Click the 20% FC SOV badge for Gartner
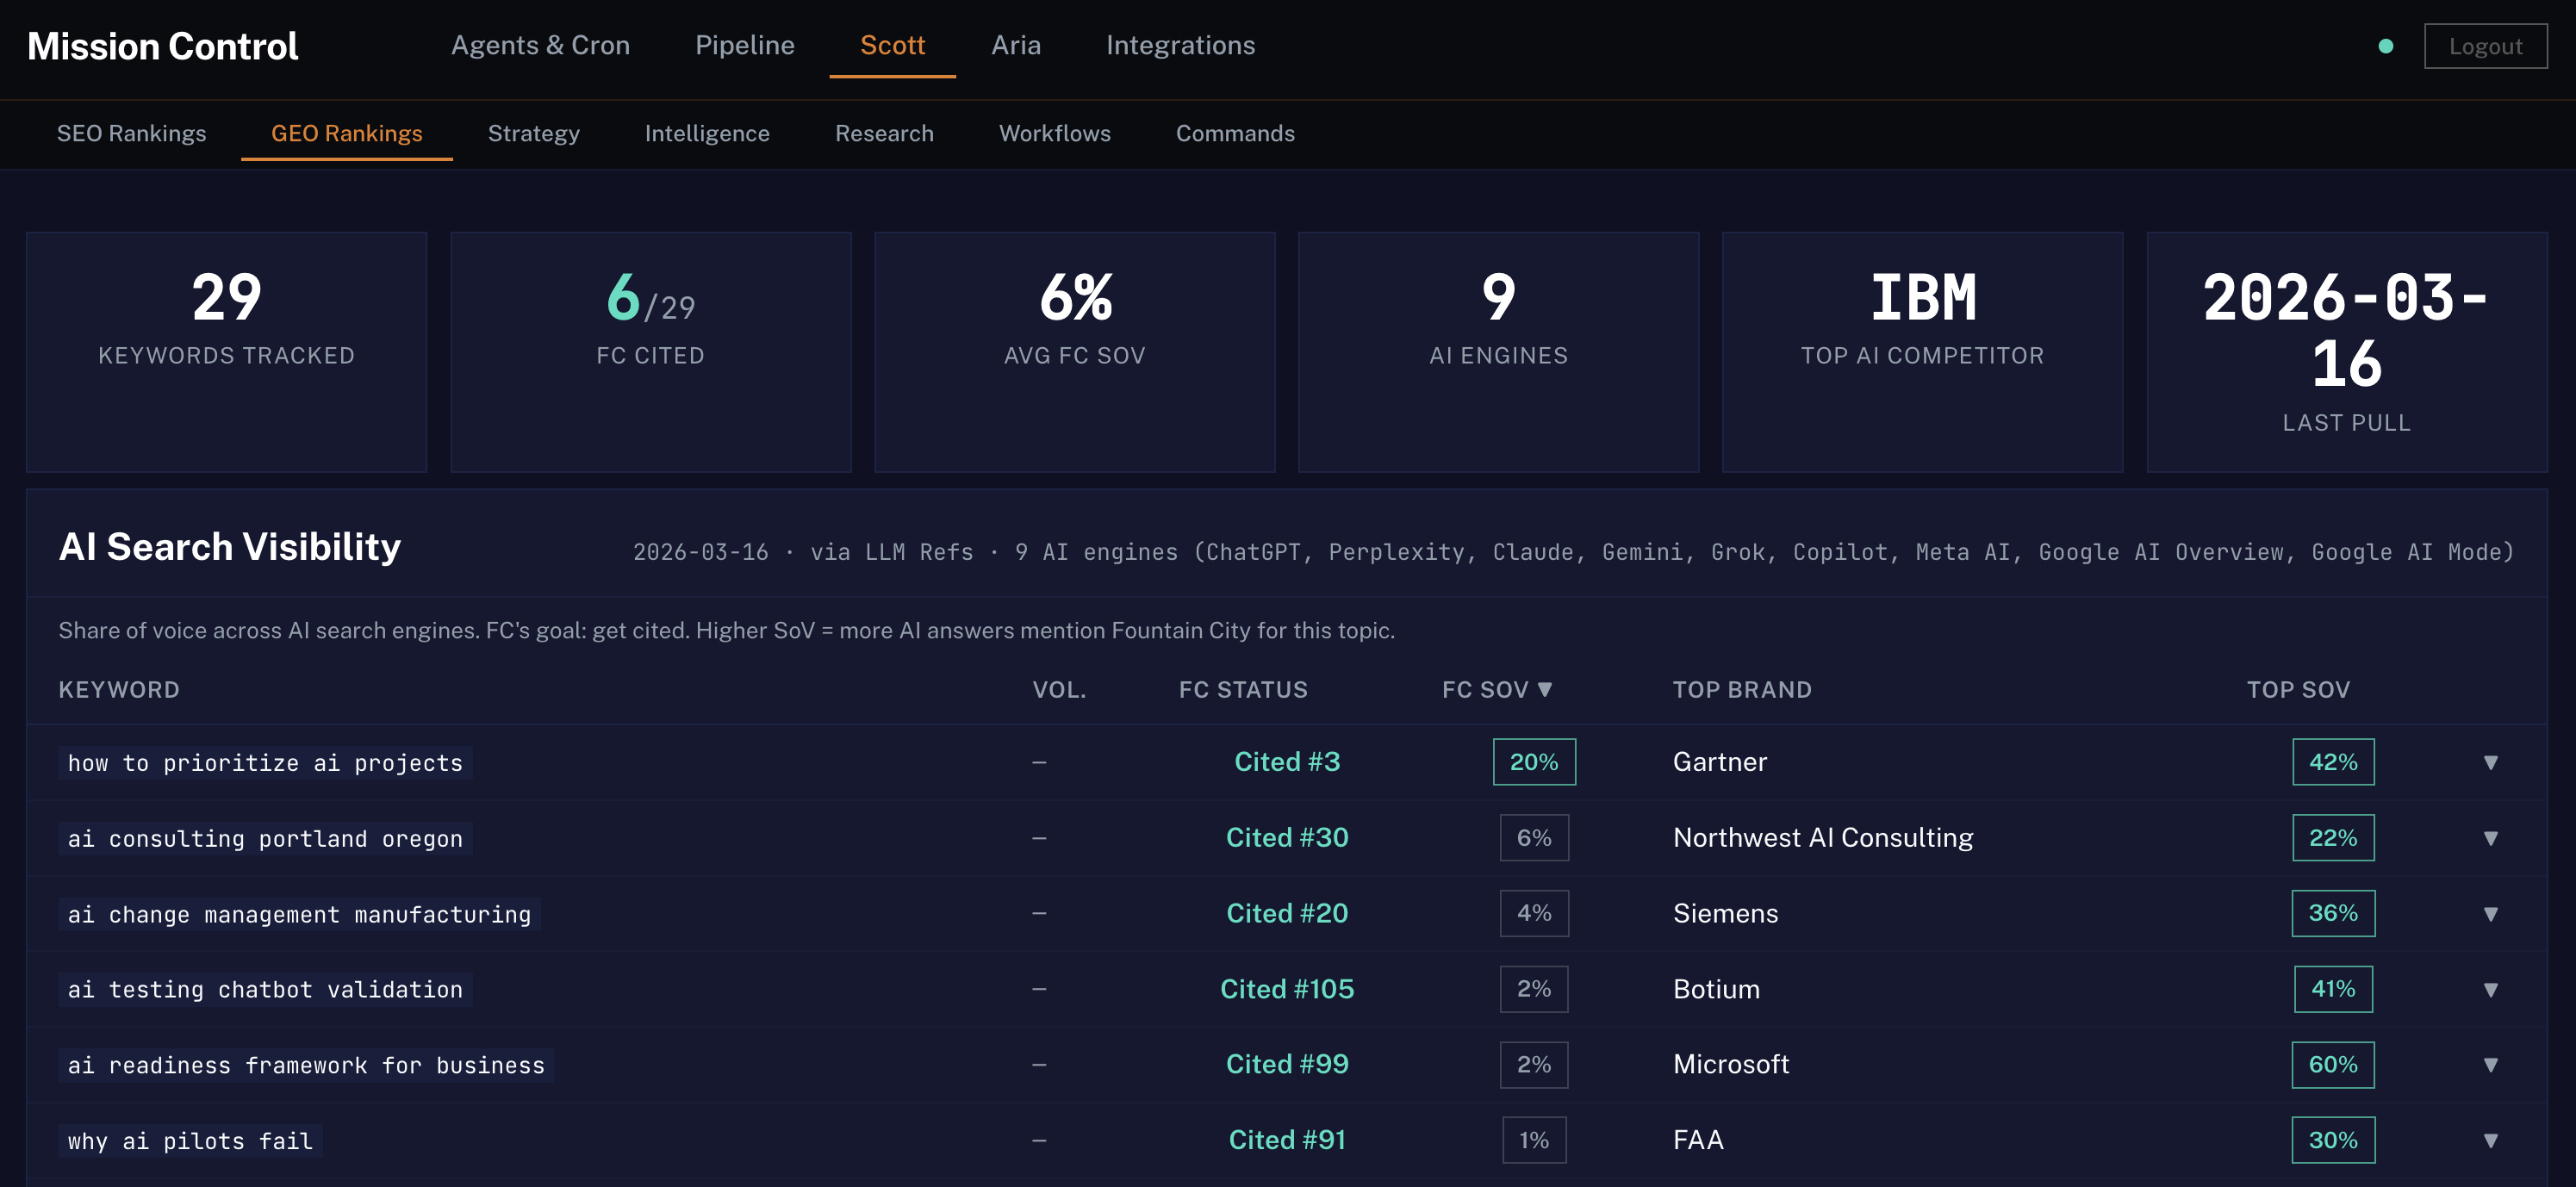The image size is (2576, 1187). (x=1534, y=762)
